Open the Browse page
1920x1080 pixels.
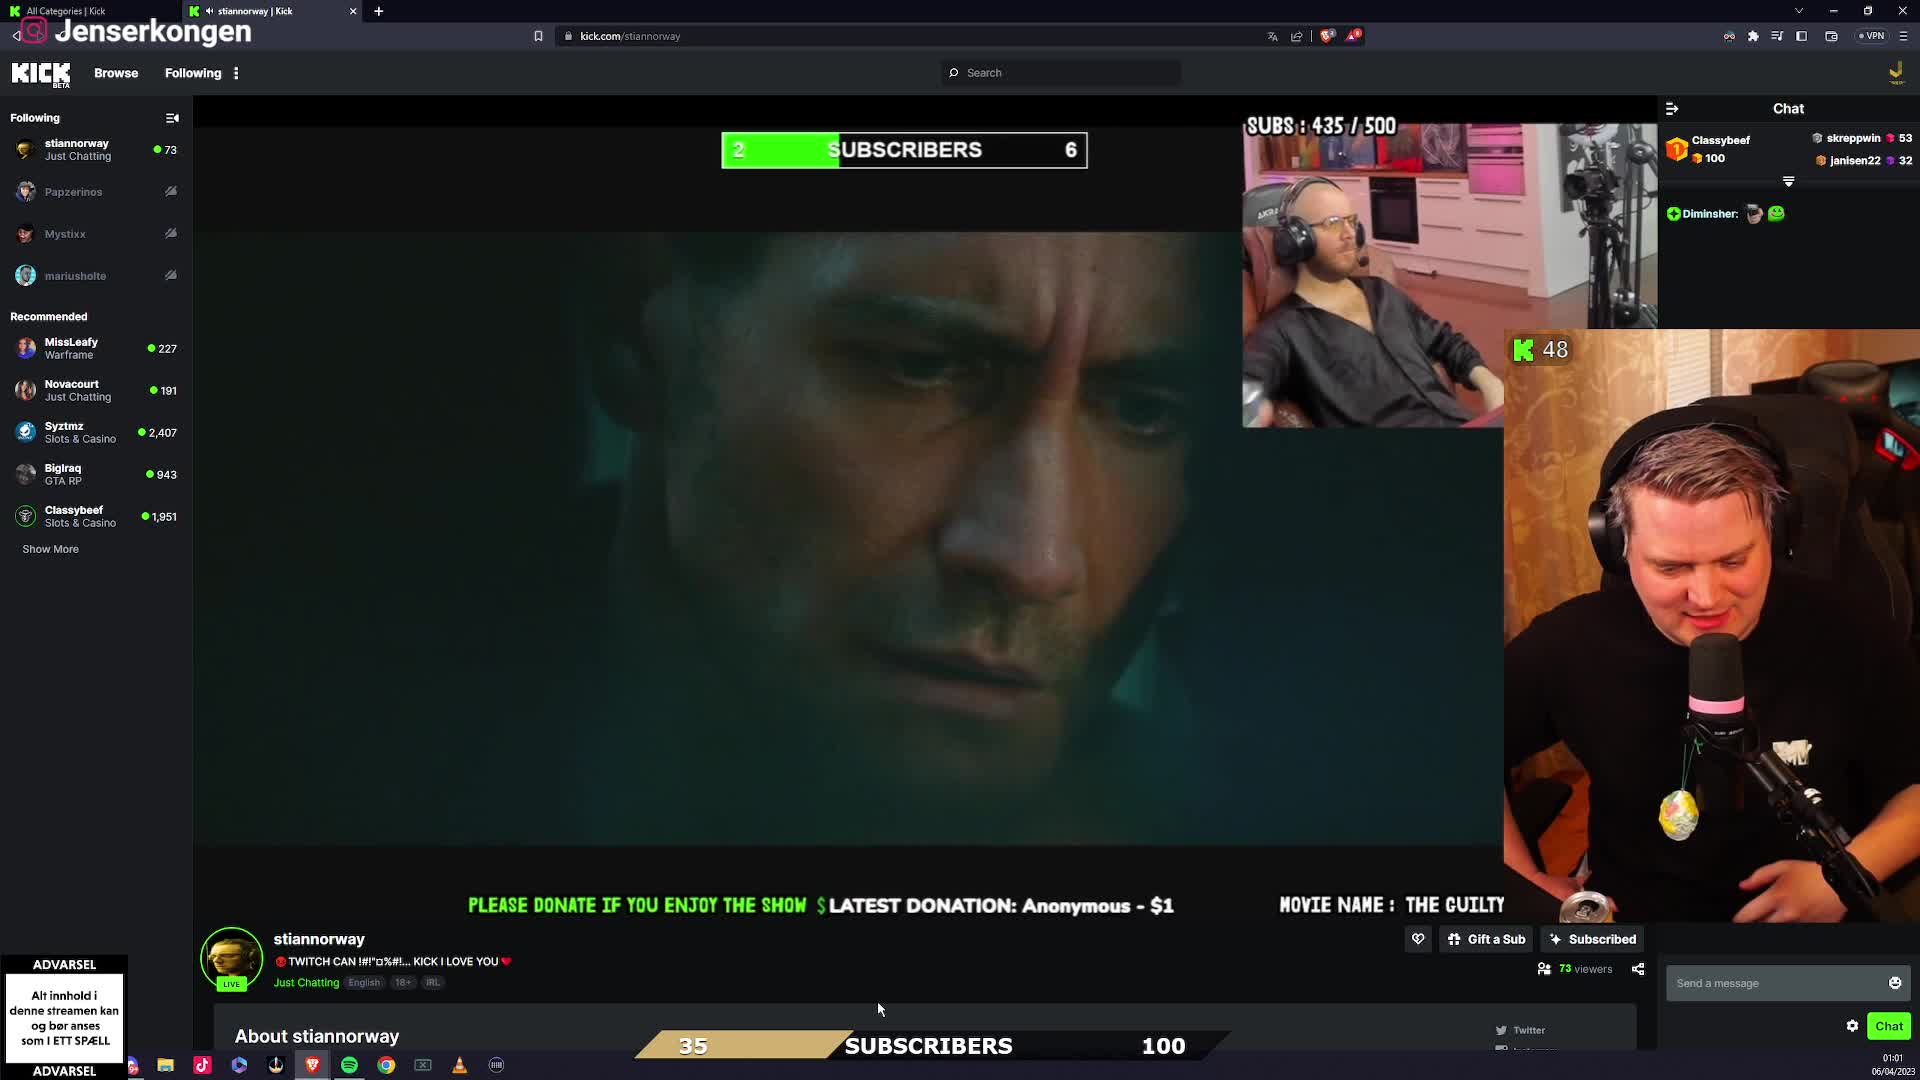click(116, 73)
